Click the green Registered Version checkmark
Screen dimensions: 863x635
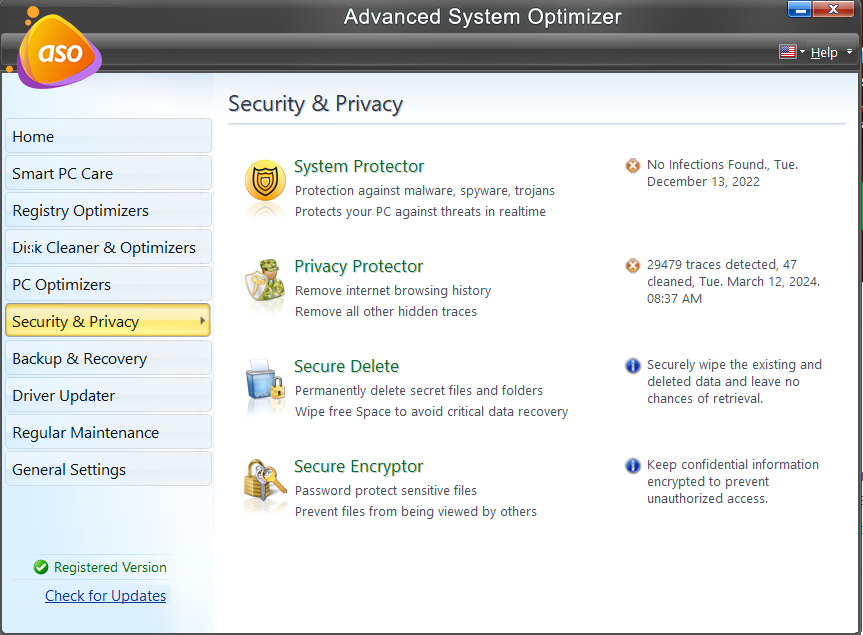click(40, 567)
